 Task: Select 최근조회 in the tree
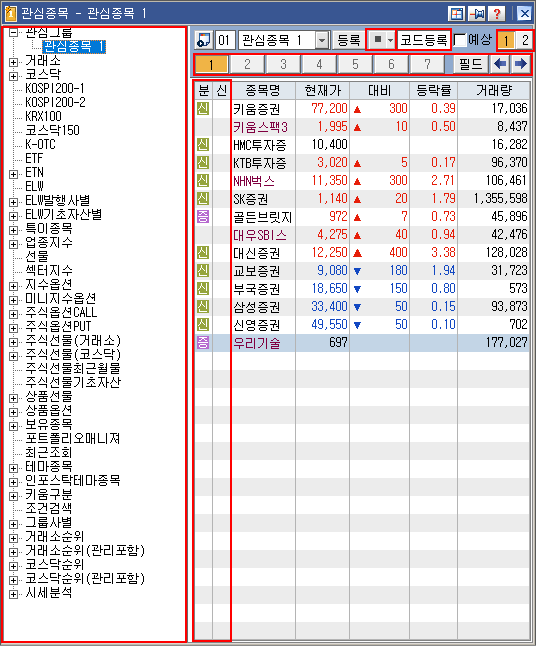tap(49, 452)
